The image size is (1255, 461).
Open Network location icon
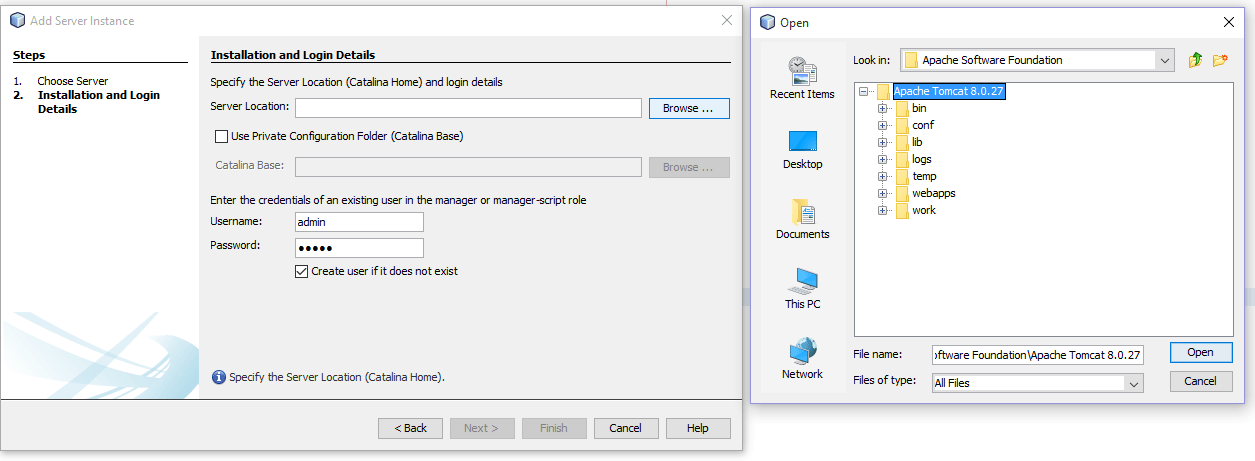(802, 351)
